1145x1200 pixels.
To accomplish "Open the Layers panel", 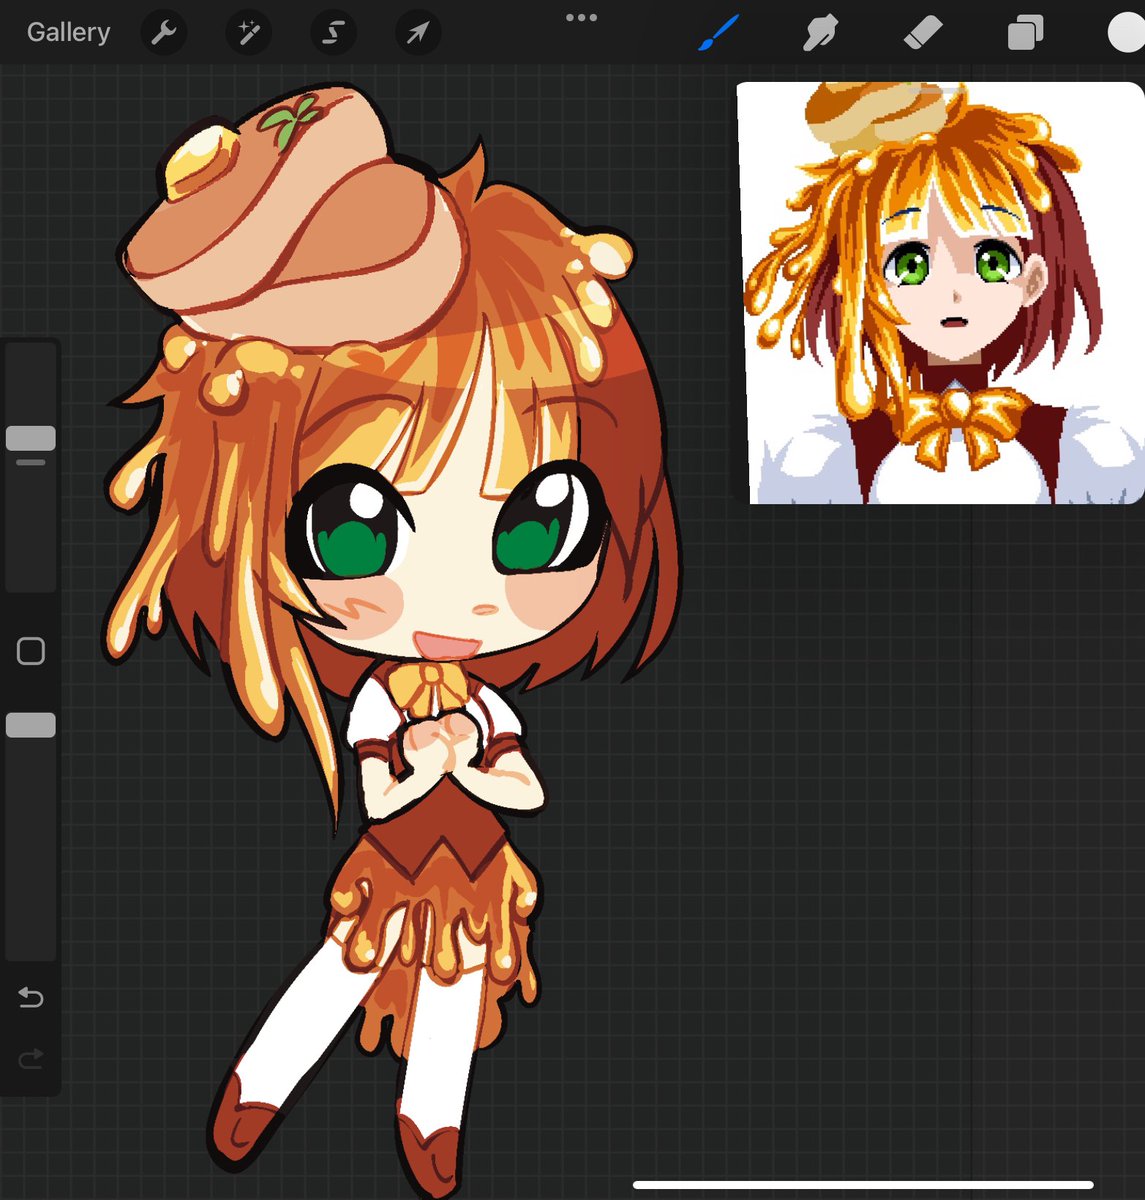I will [x=1025, y=33].
